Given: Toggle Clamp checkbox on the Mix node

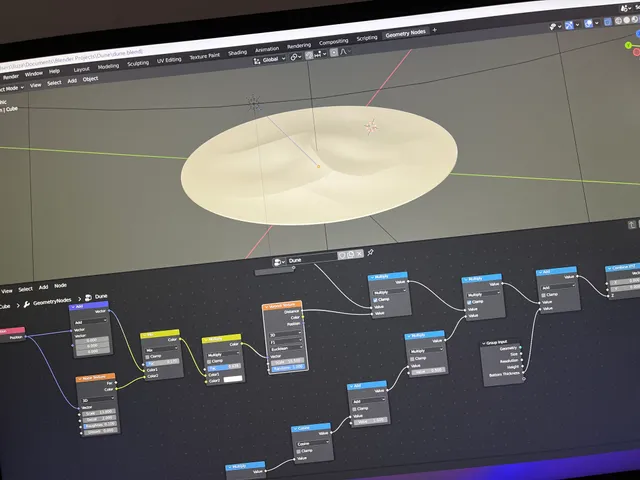Looking at the screenshot, I should tap(148, 357).
